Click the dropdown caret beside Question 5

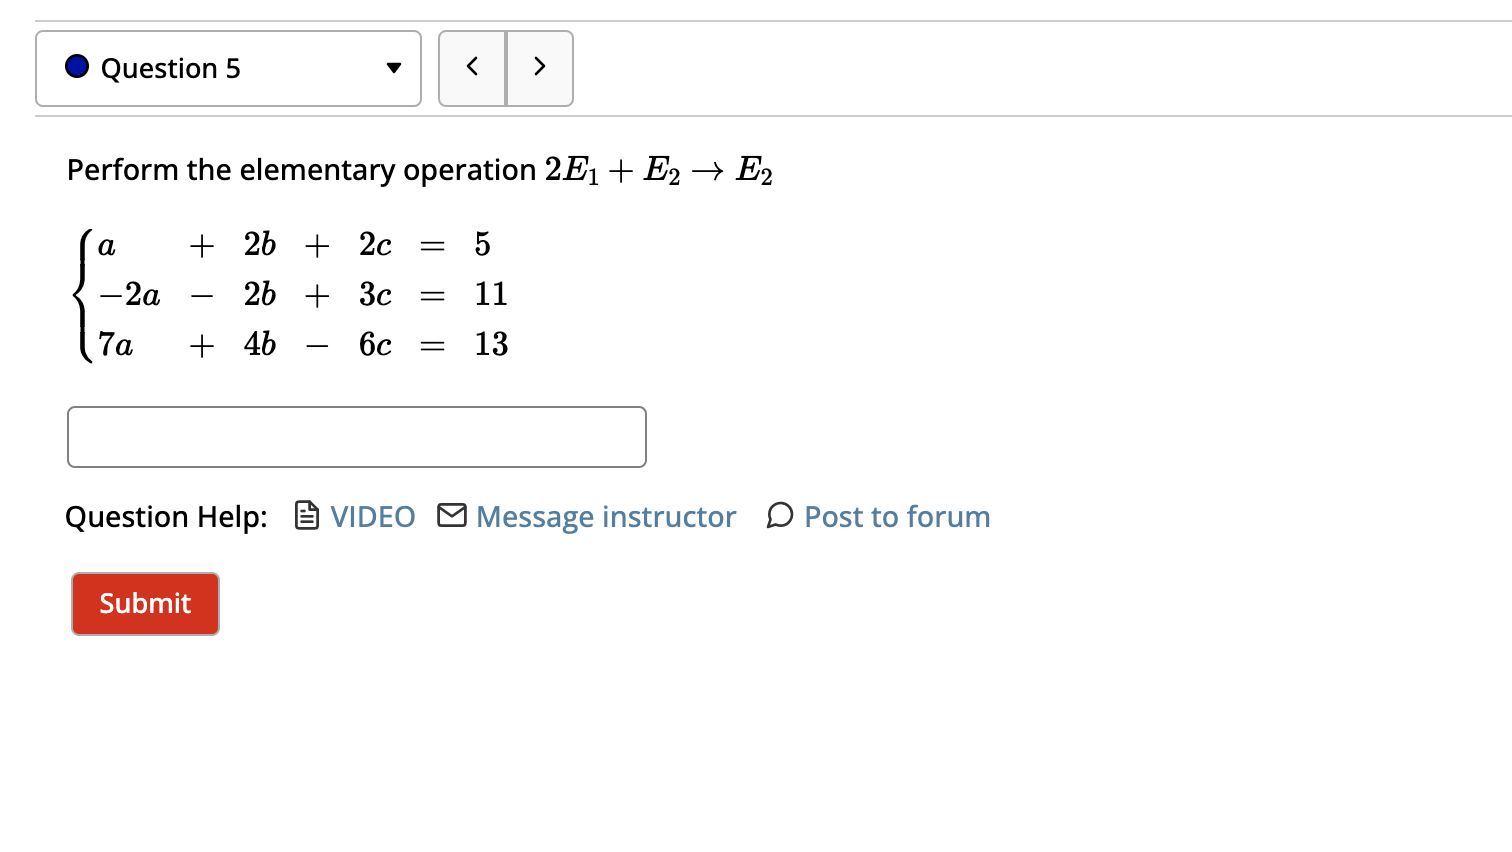(393, 67)
